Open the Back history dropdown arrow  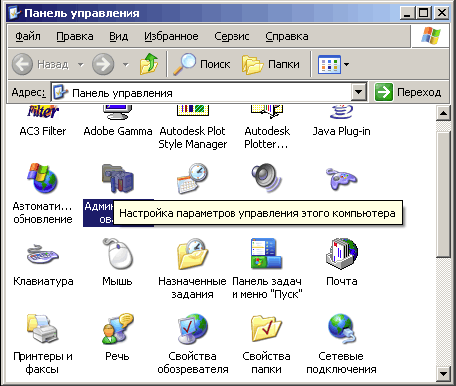click(x=81, y=64)
